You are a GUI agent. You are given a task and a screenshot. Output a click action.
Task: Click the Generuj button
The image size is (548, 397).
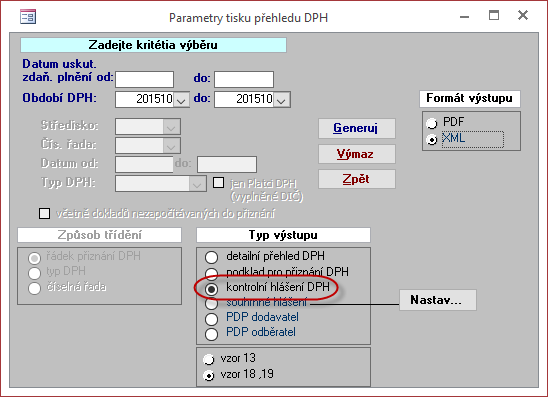point(356,128)
